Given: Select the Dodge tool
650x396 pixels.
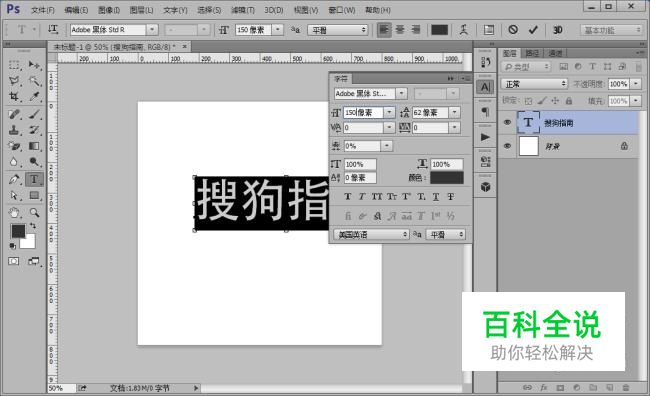Looking at the screenshot, I should 34,162.
